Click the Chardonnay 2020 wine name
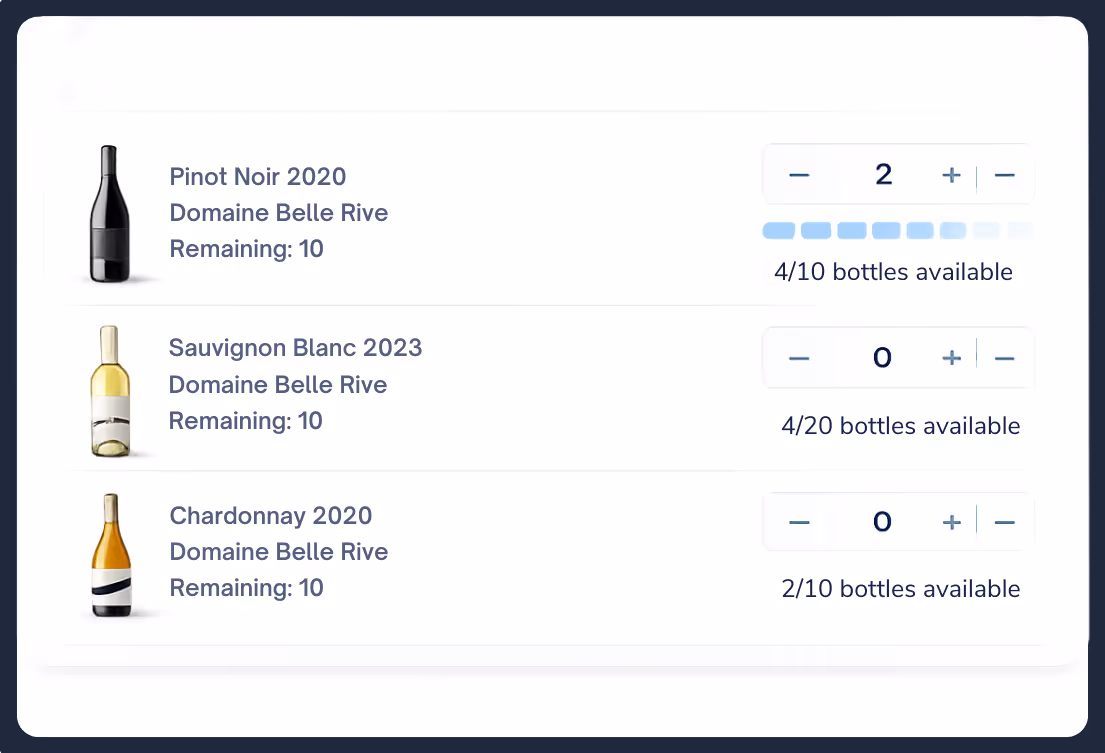 click(x=271, y=516)
